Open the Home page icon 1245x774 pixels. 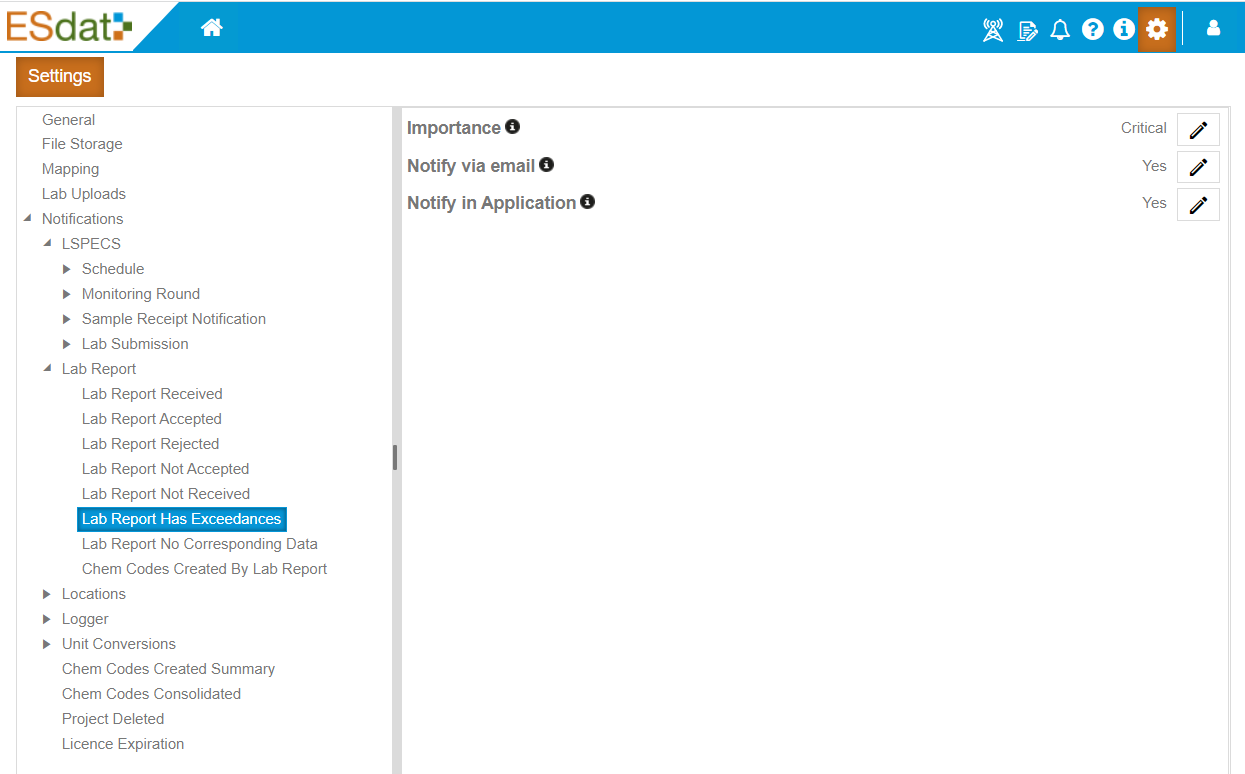[211, 27]
